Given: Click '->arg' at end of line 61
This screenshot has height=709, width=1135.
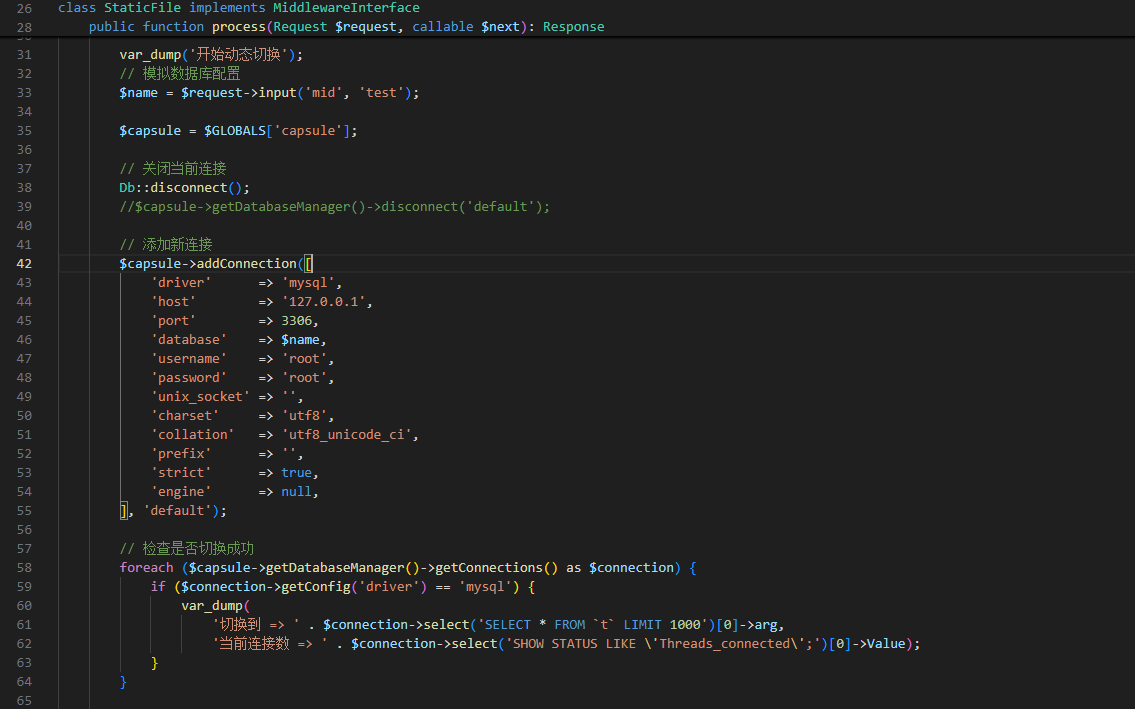Looking at the screenshot, I should click(758, 624).
